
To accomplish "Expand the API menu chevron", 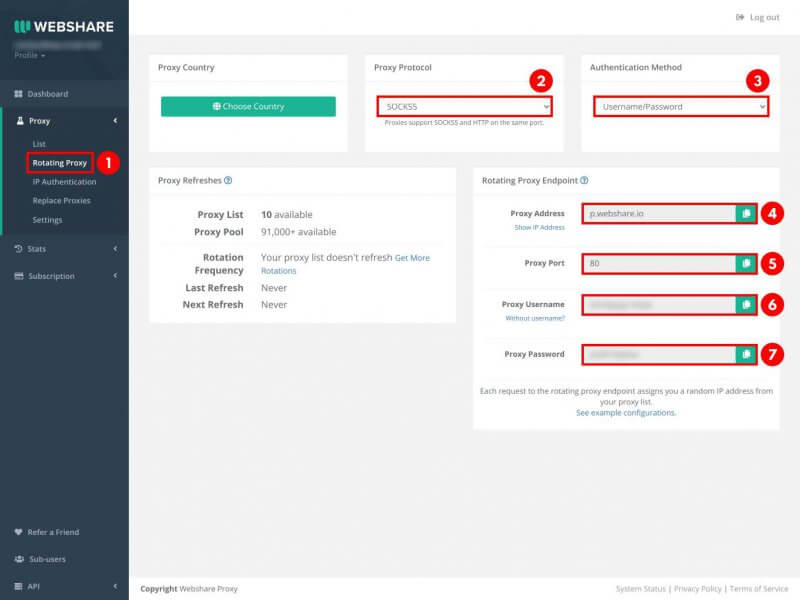I will click(115, 586).
